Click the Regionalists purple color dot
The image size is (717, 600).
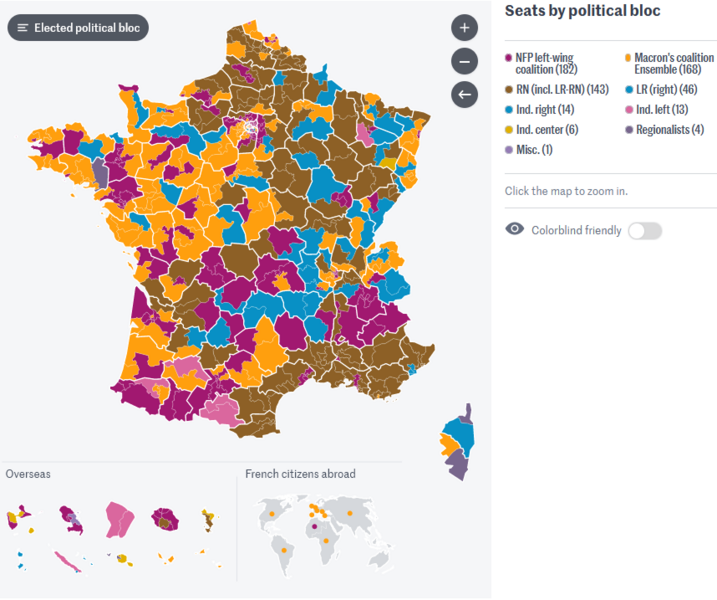click(628, 130)
